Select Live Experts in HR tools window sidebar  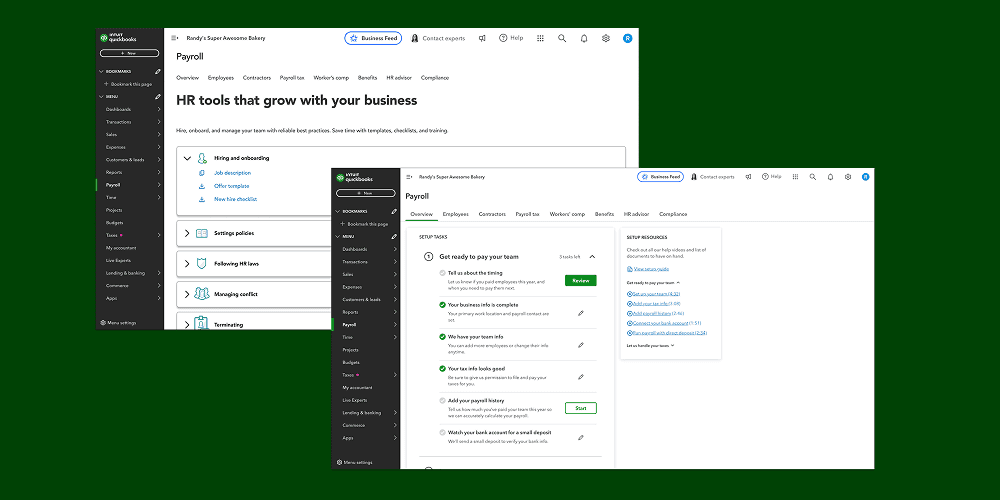[x=118, y=260]
